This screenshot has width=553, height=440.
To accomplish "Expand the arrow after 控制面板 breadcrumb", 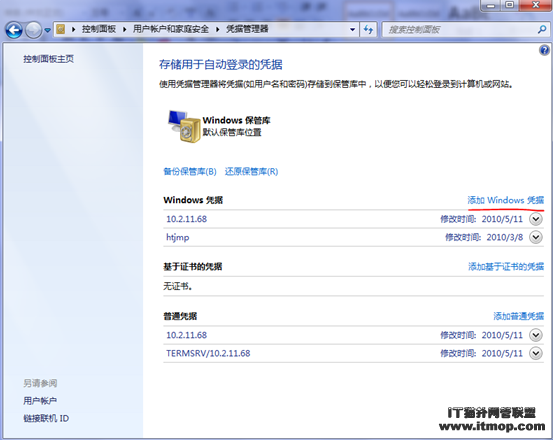I will 124,29.
